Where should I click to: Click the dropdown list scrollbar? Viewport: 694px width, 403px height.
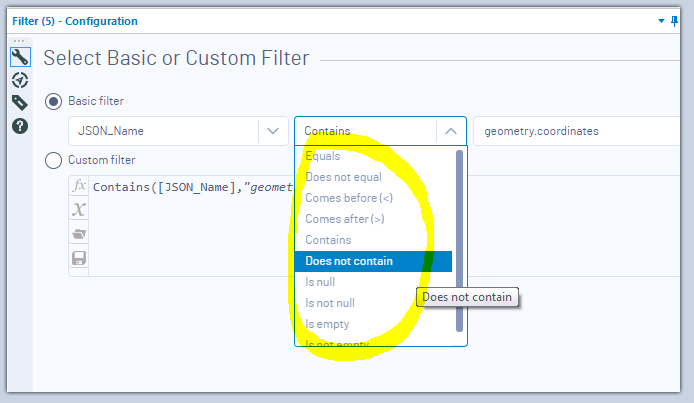point(459,240)
